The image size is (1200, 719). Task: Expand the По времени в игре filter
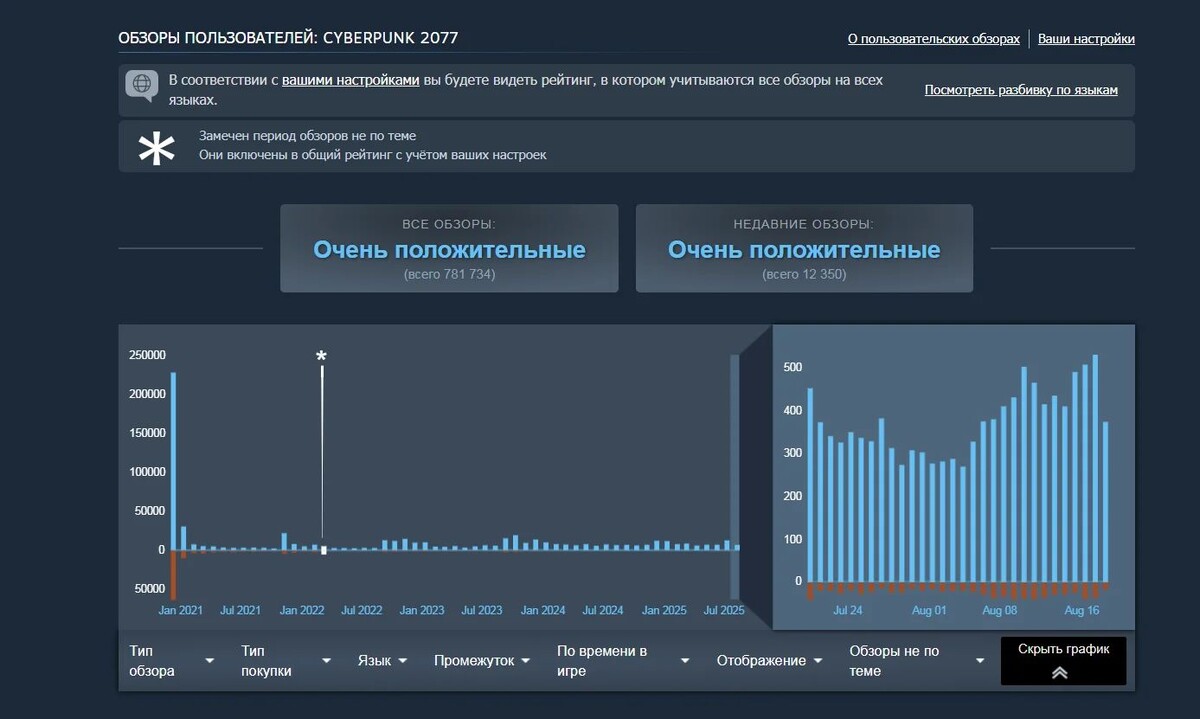point(620,660)
